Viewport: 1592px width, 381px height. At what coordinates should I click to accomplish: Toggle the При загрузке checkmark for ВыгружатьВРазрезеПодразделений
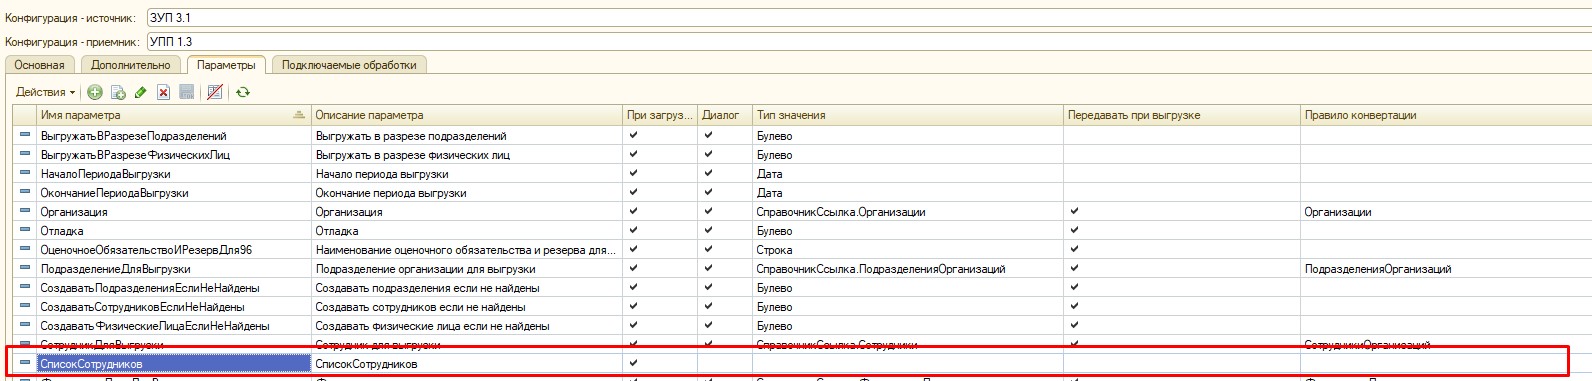coord(633,135)
